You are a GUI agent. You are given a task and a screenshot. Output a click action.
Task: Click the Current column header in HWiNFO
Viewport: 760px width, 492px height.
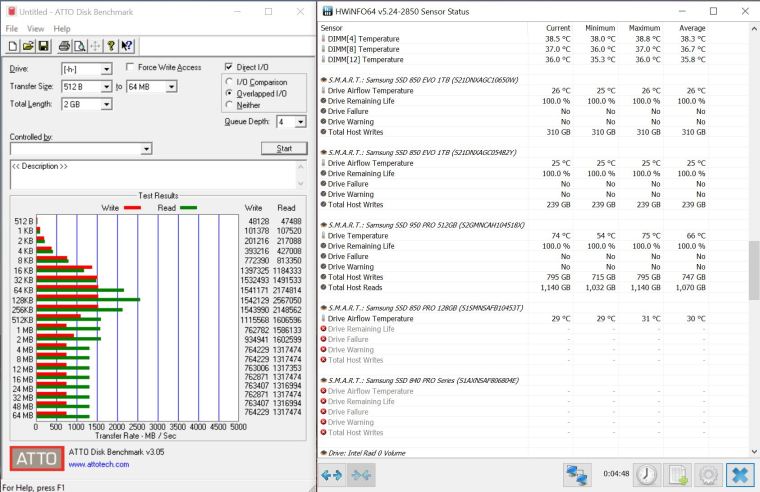pos(558,28)
